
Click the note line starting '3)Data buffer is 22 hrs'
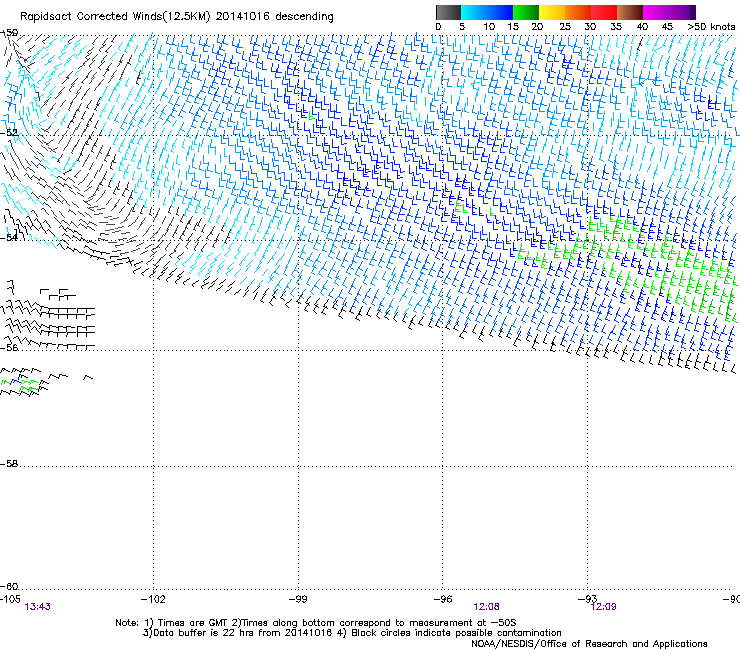coord(352,633)
